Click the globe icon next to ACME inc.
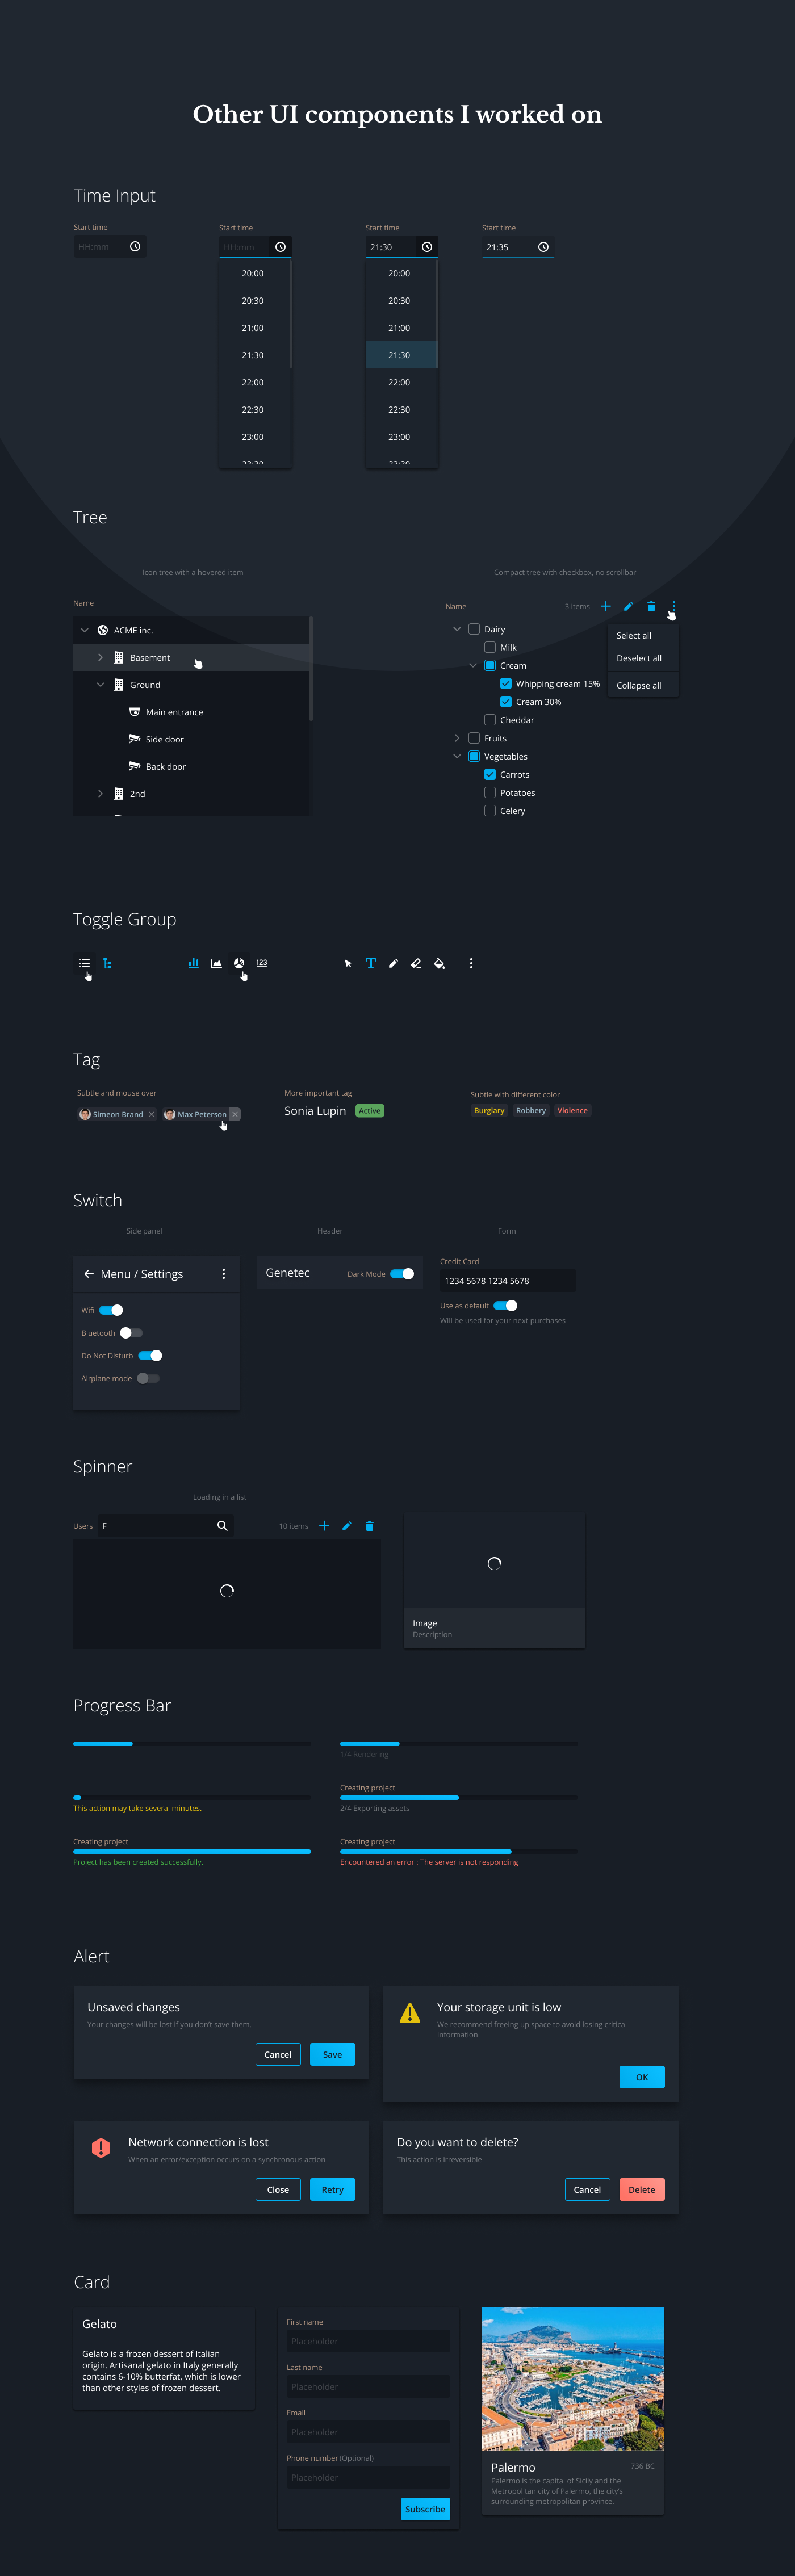Screen dimensions: 795x2576 [103, 630]
